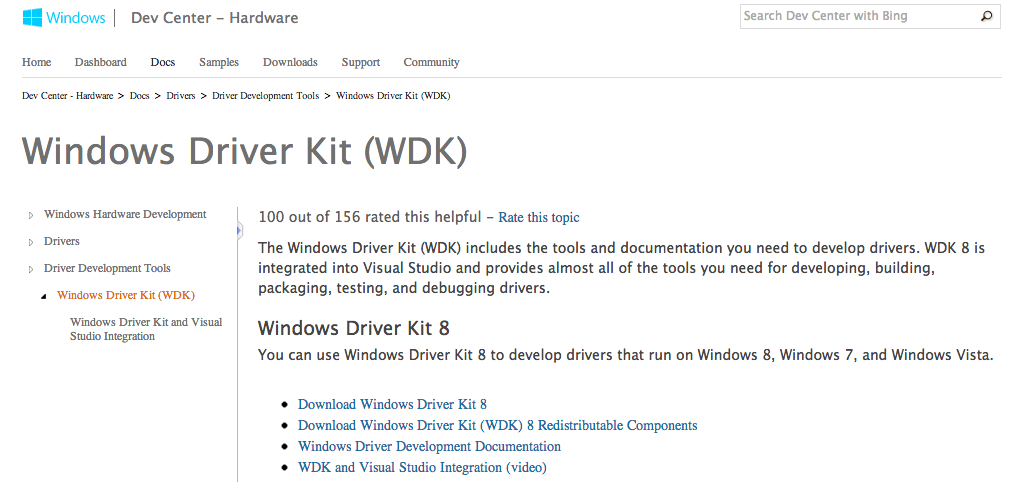The height and width of the screenshot is (482, 1020).
Task: Open Driver Development Tools in the sidebar
Action: [x=107, y=268]
